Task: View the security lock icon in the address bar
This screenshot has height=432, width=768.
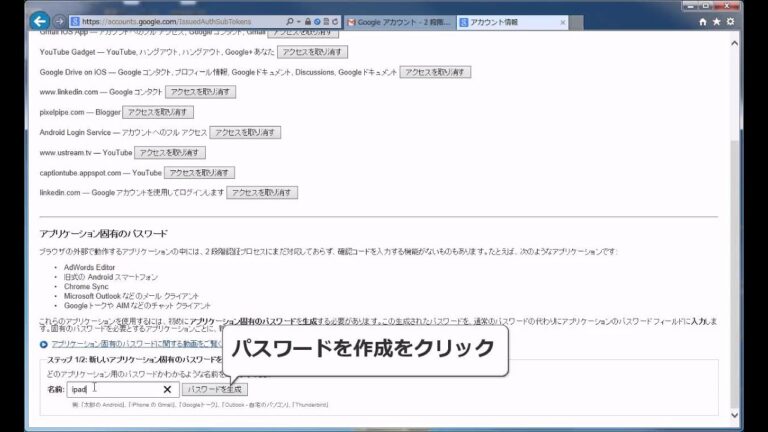Action: (x=308, y=22)
